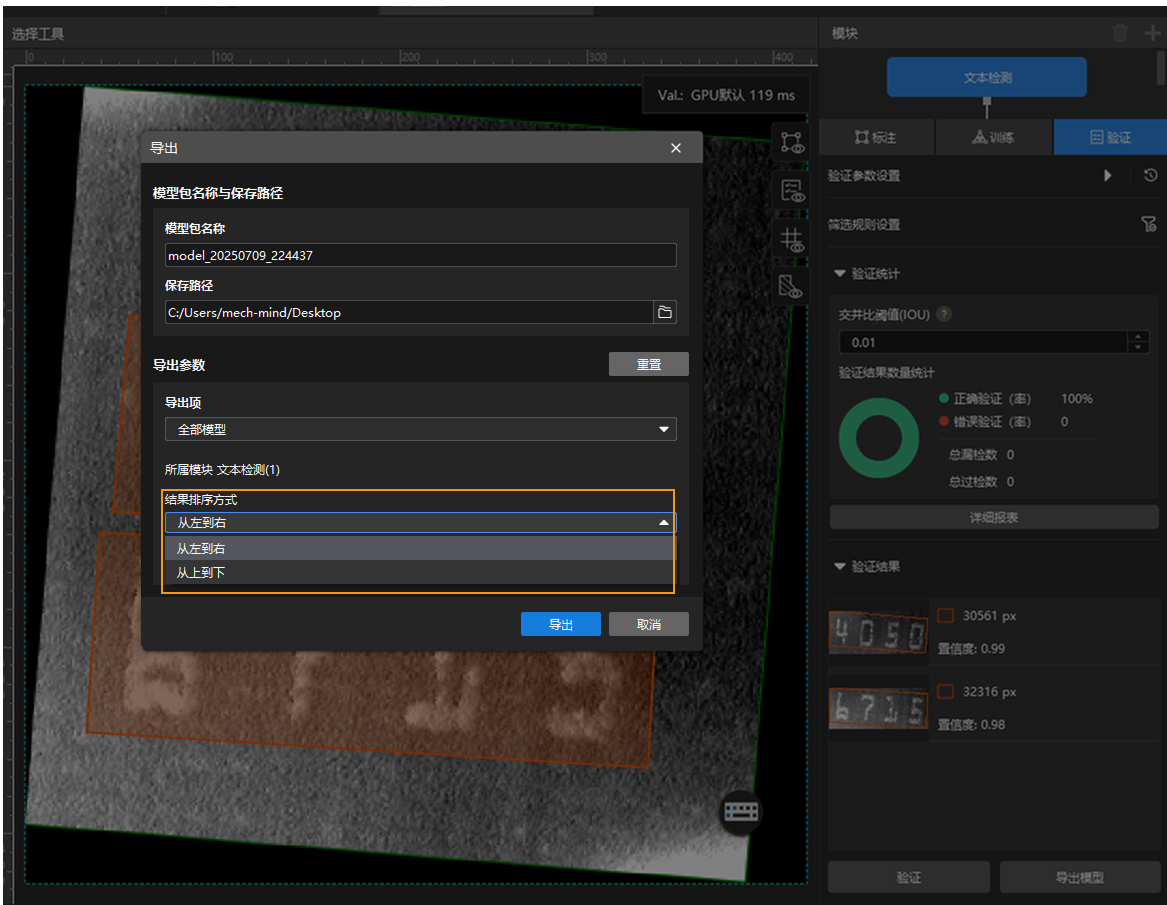Click the blue 导出 button

point(560,624)
